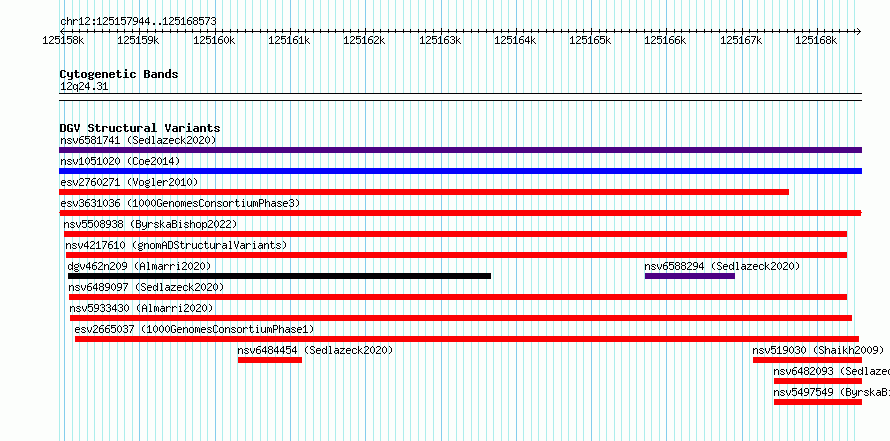Select the black dgv462n209 variant bar

(279, 276)
